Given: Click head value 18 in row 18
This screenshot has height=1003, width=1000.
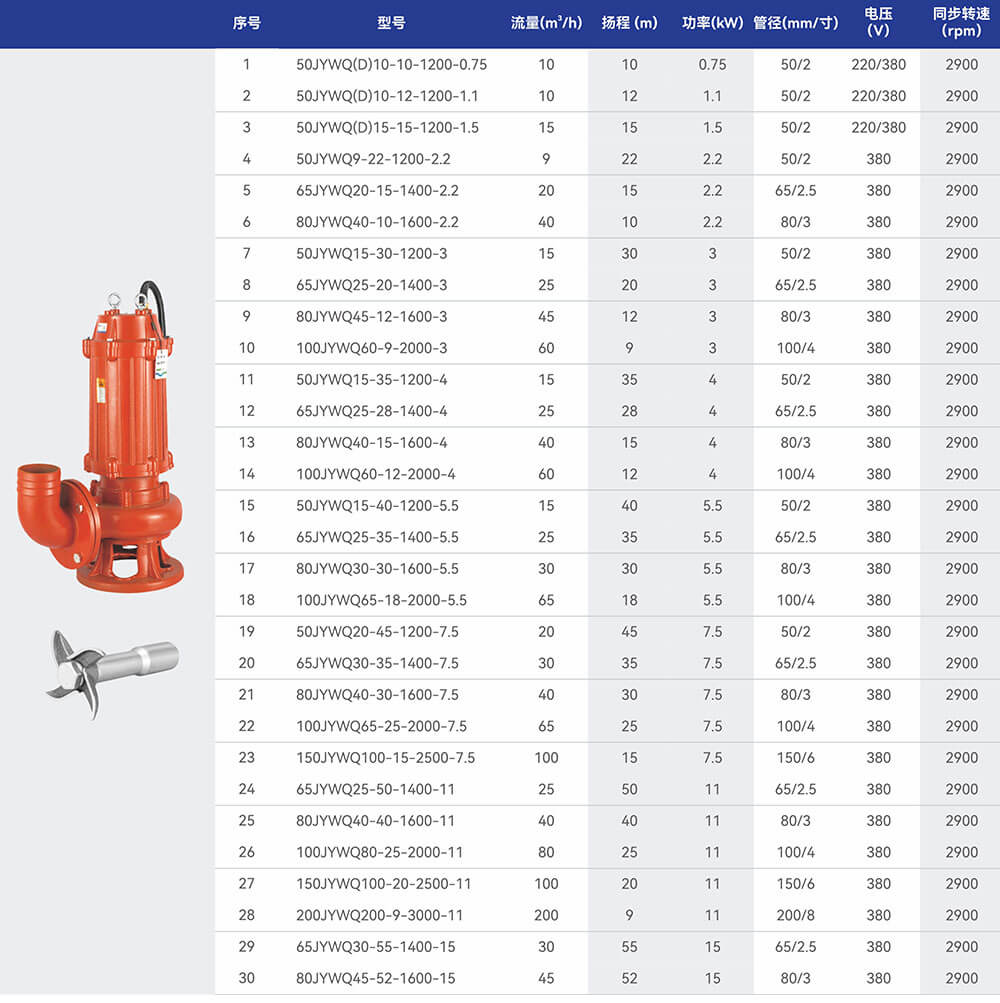Looking at the screenshot, I should tap(630, 600).
